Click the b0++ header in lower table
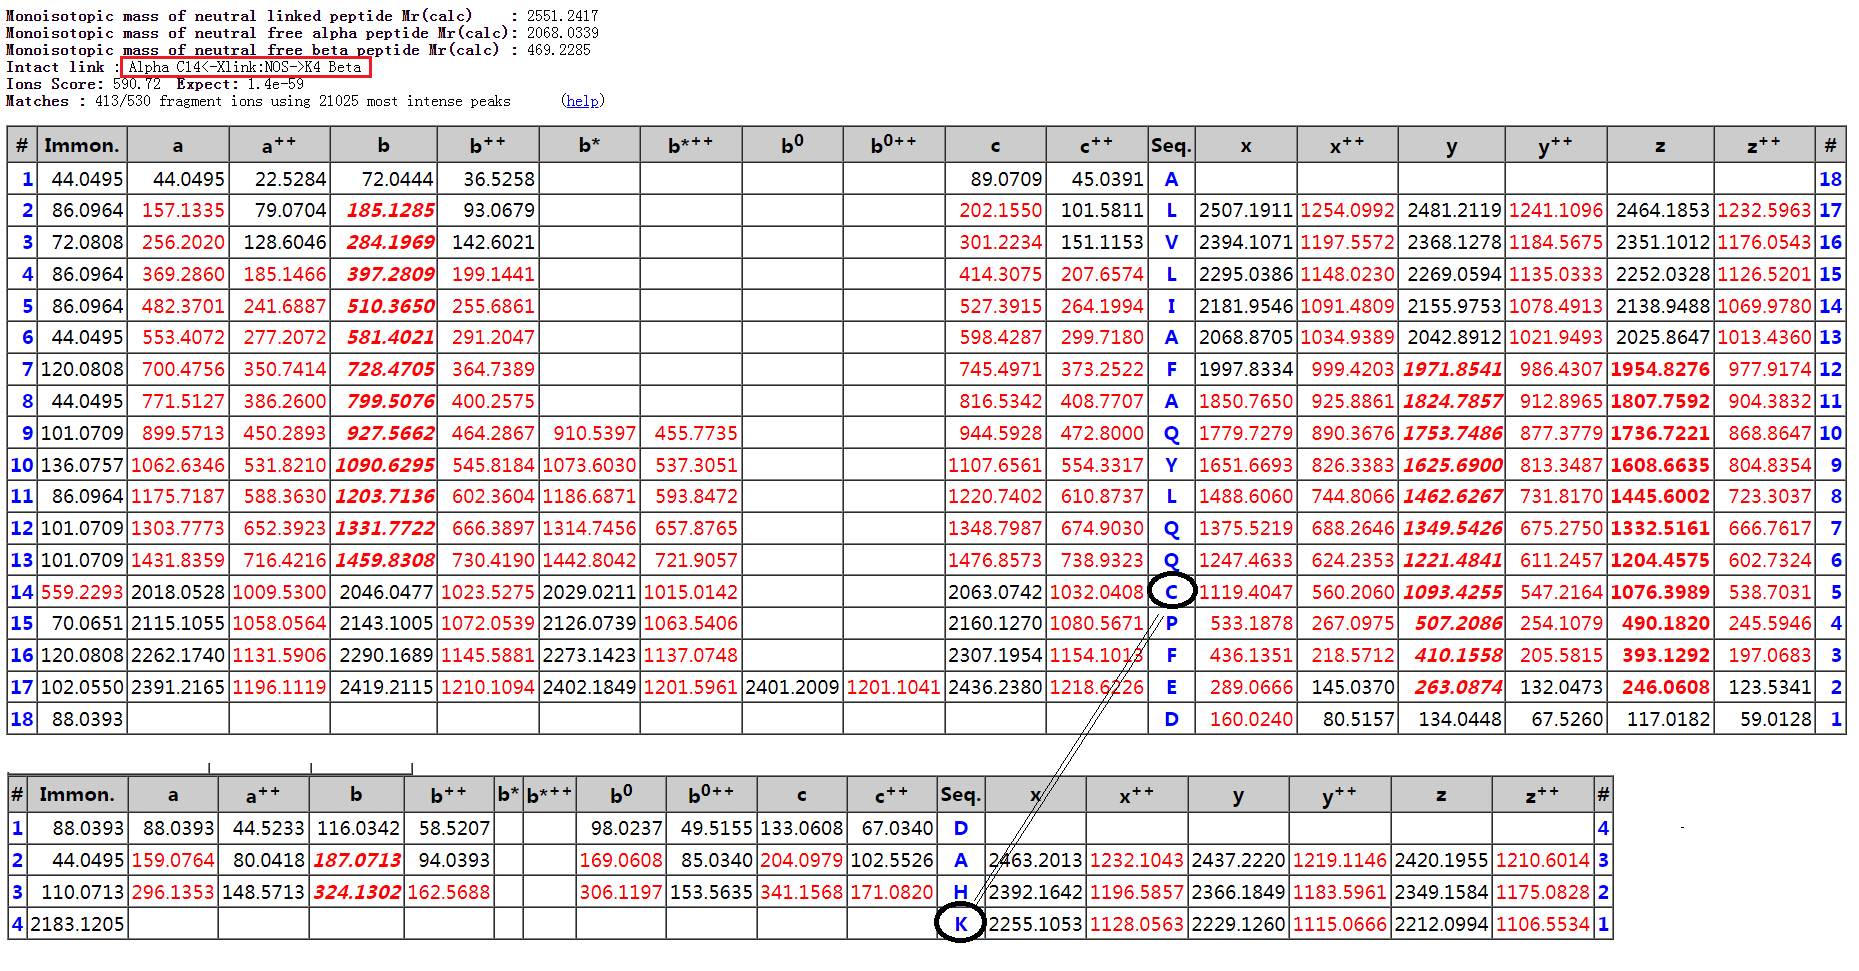The height and width of the screenshot is (971, 1859). tap(710, 795)
